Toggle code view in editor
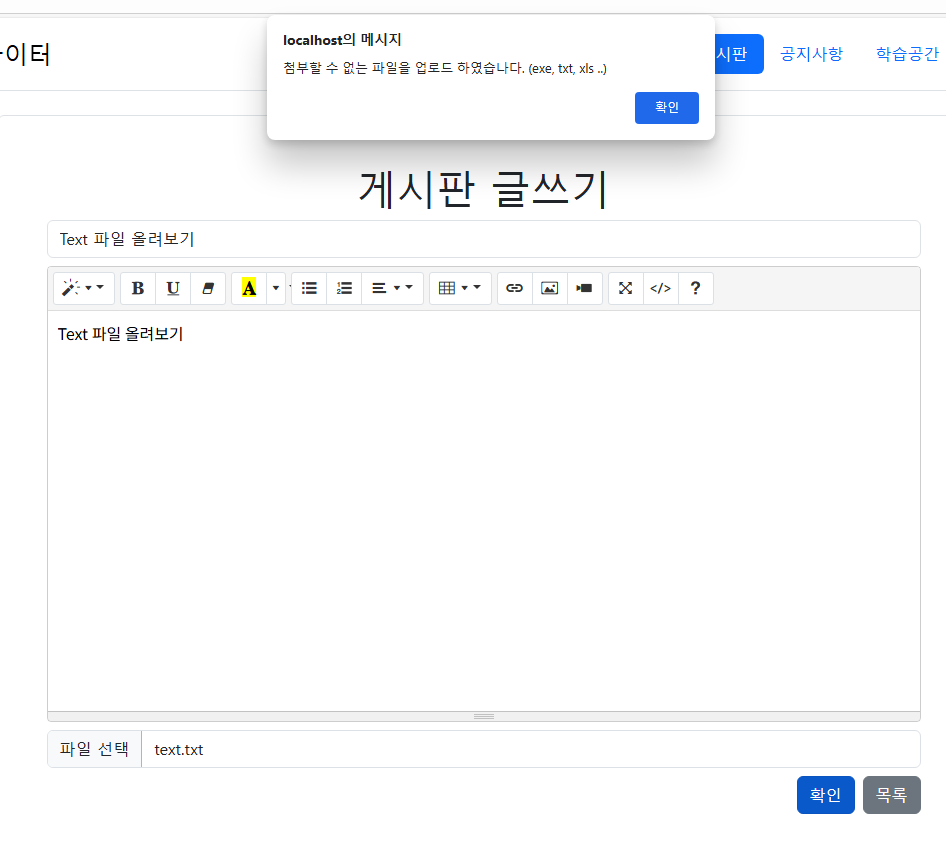 click(661, 288)
